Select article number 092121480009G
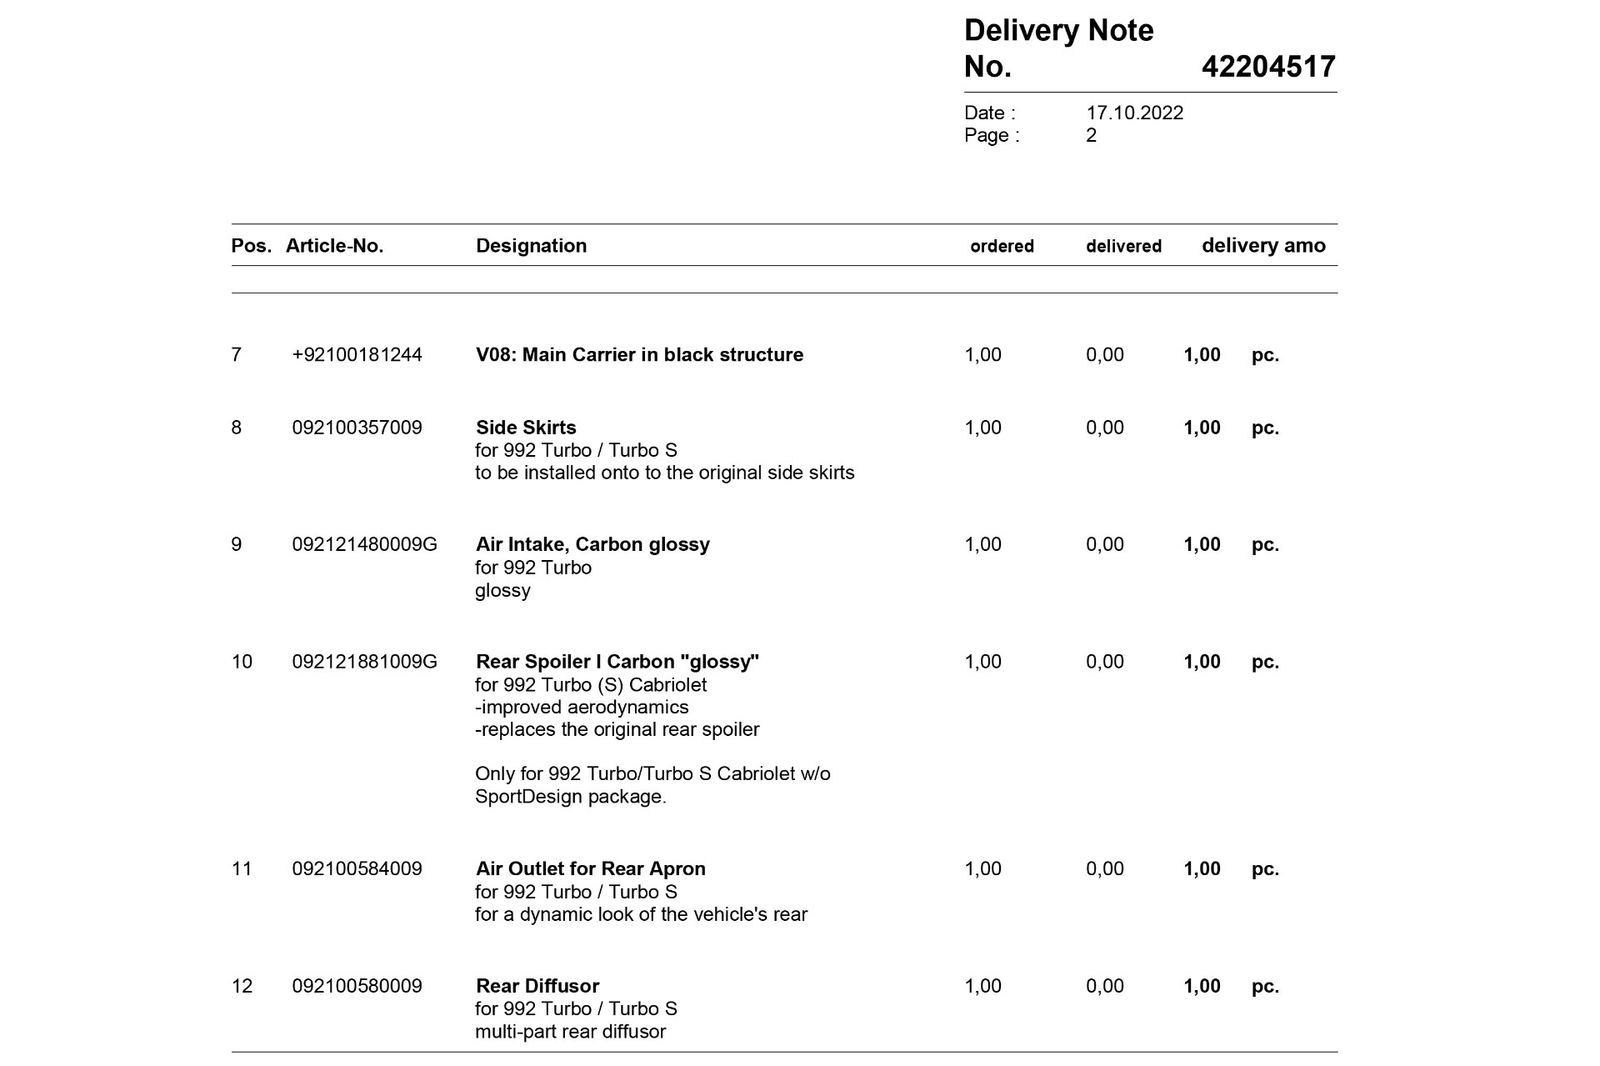The height and width of the screenshot is (1066, 1600). [364, 545]
